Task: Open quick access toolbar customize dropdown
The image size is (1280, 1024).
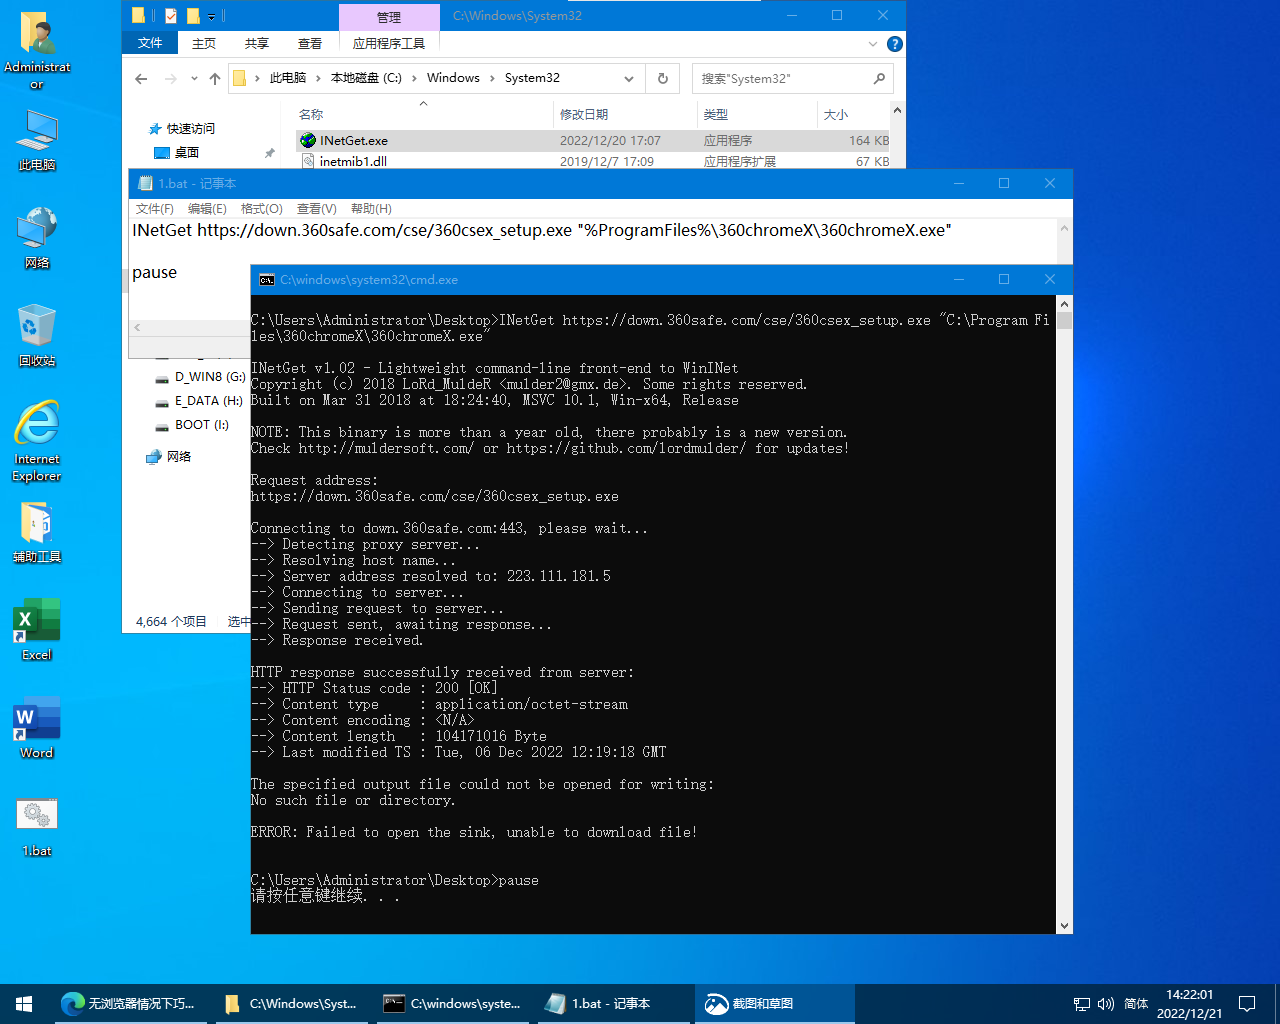Action: tap(211, 16)
